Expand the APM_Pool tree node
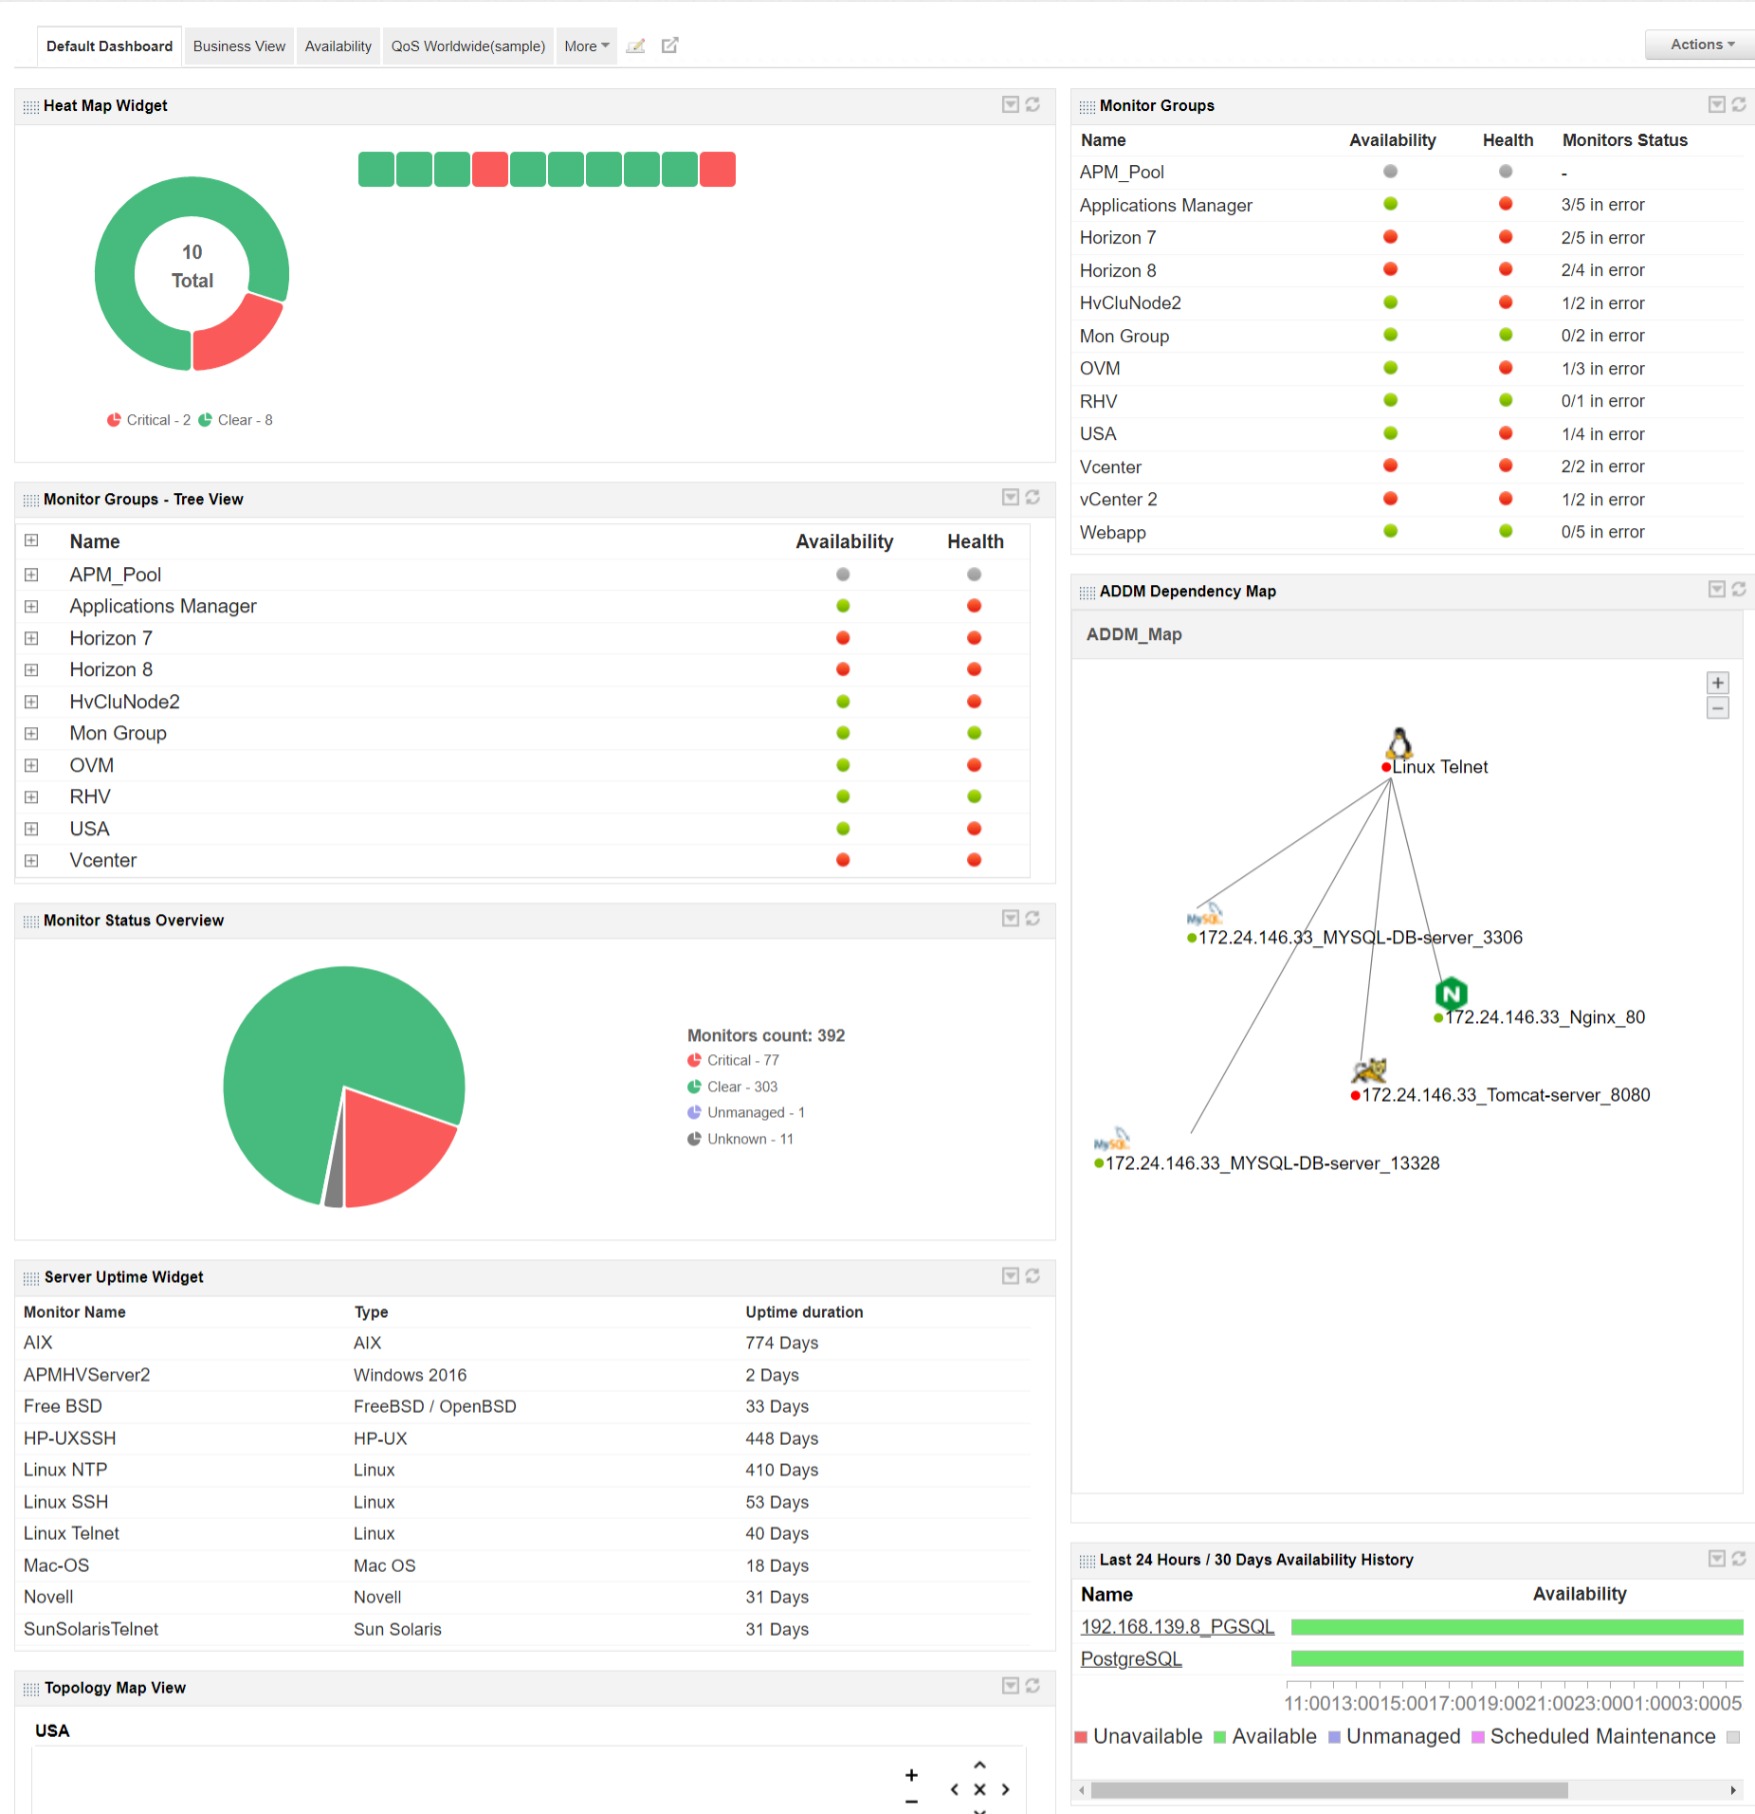The width and height of the screenshot is (1755, 1814). [31, 573]
